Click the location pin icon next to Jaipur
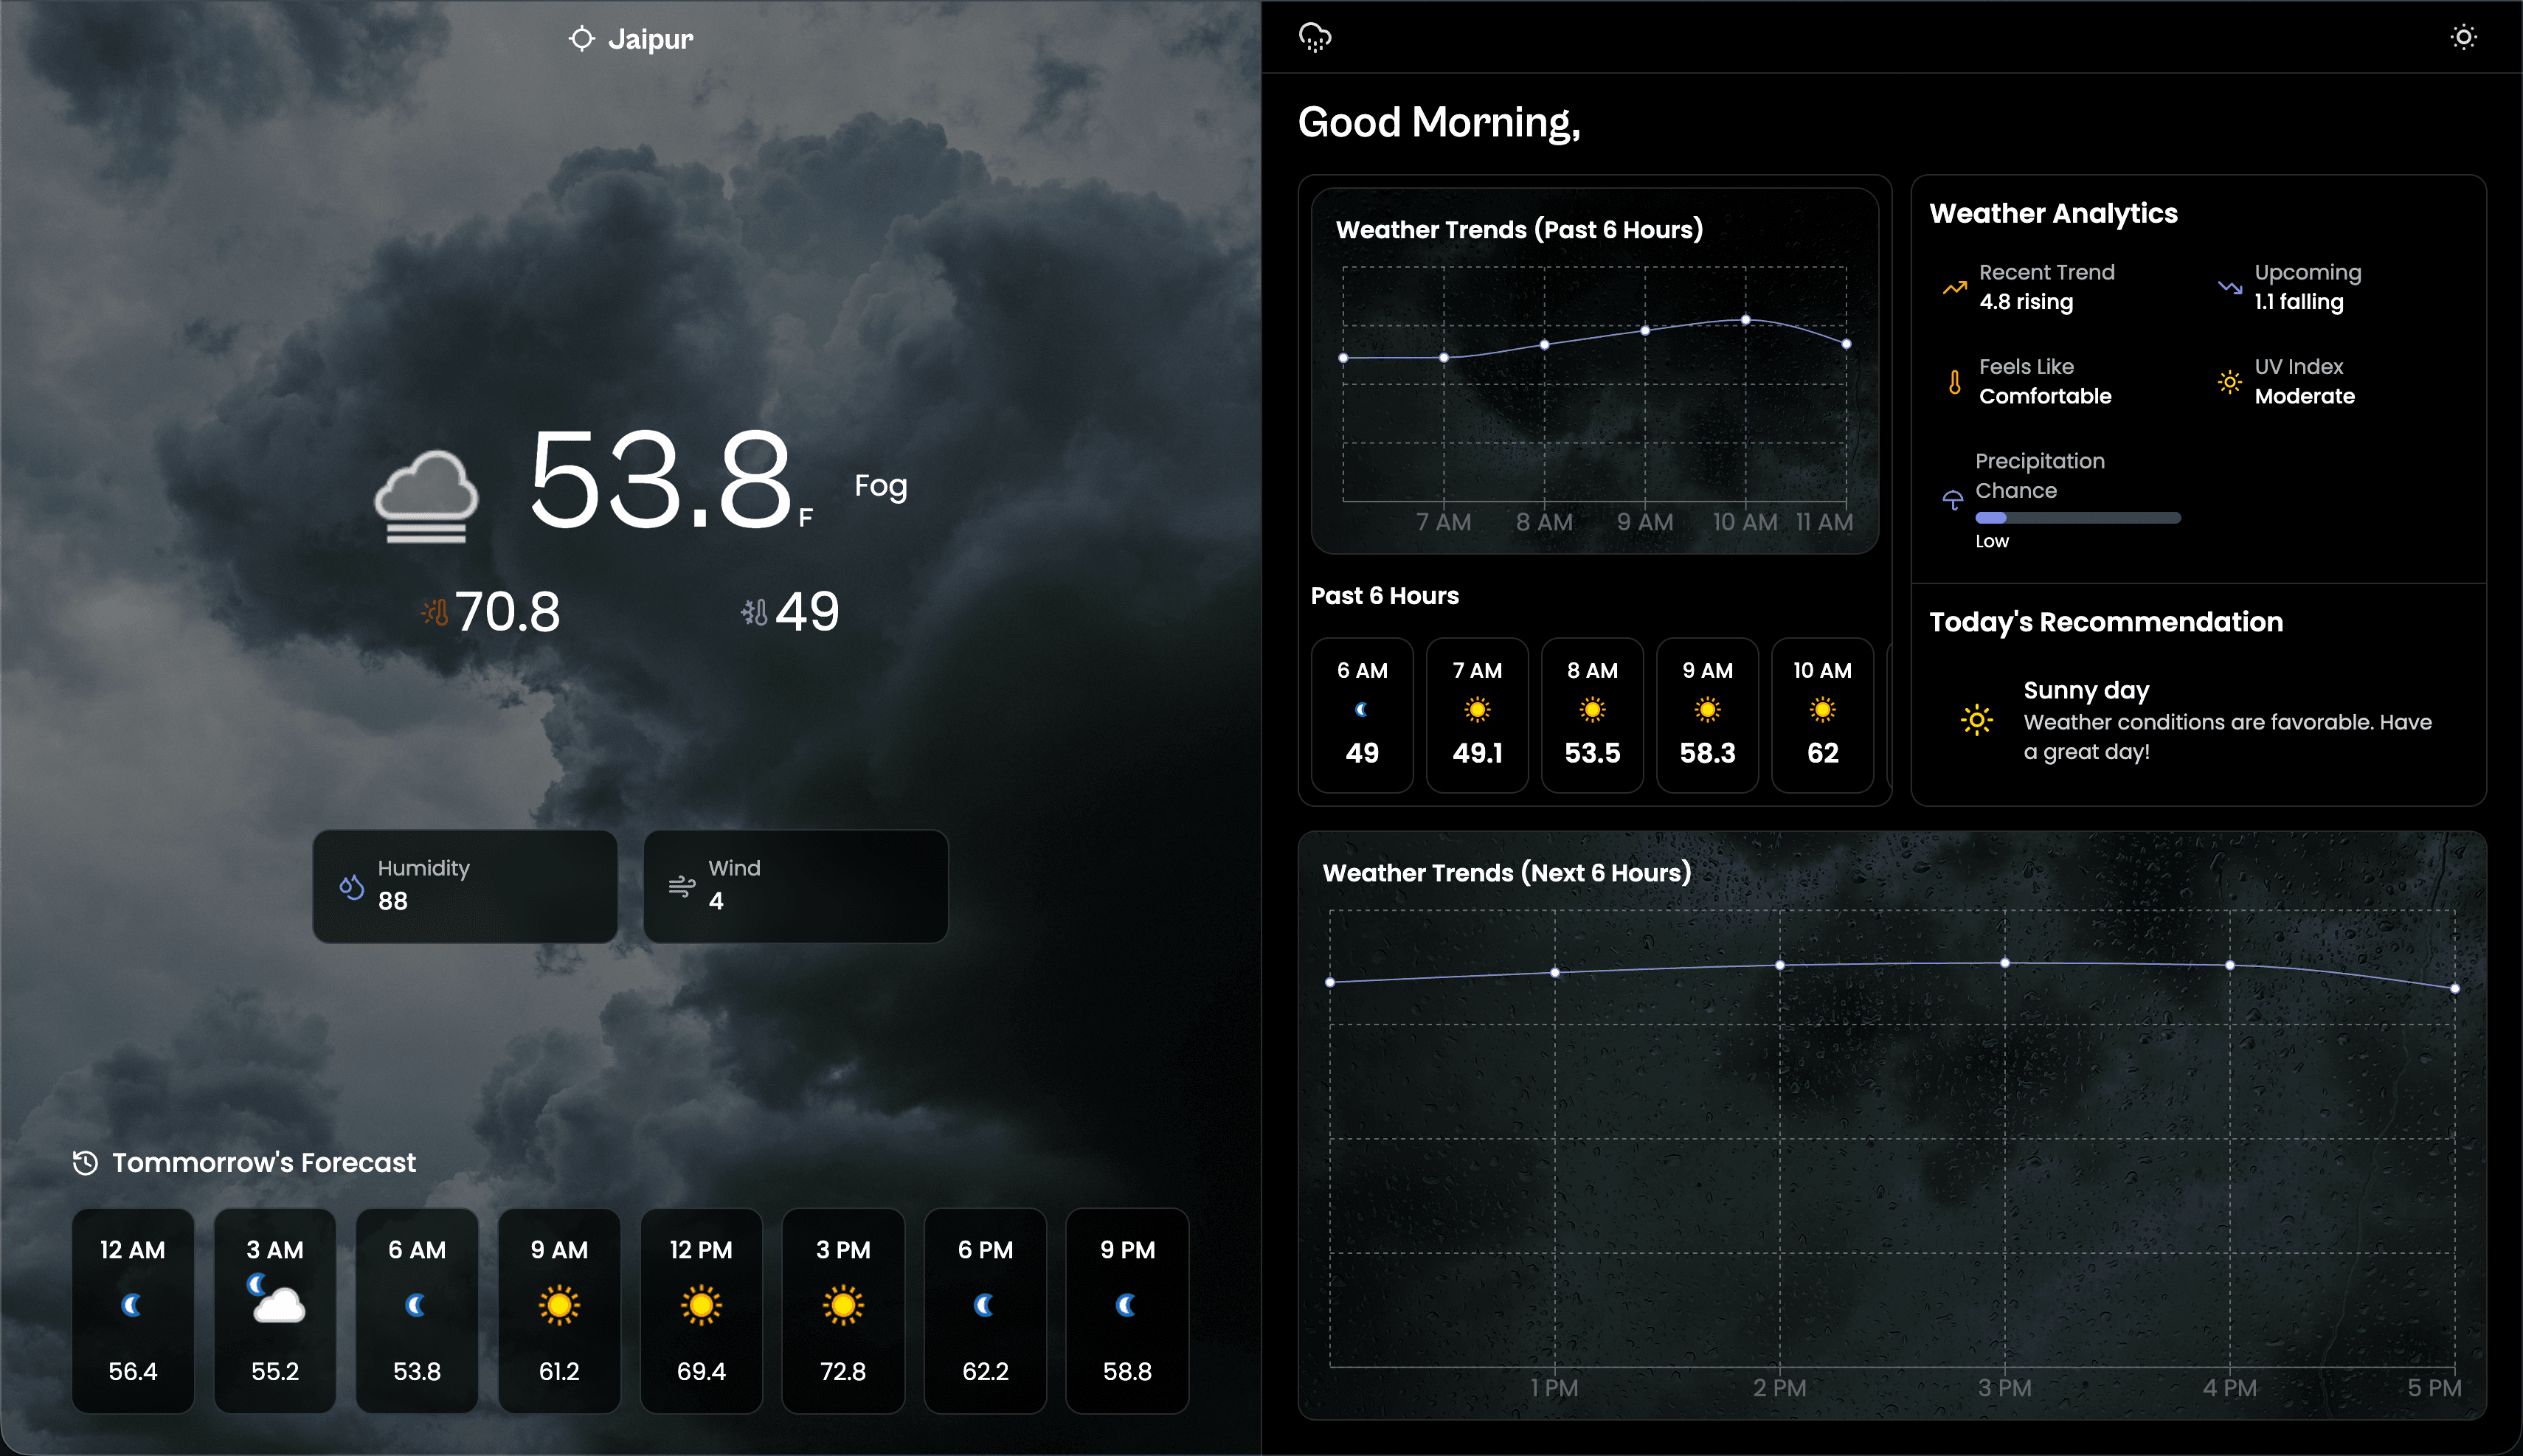2523x1456 pixels. click(581, 37)
